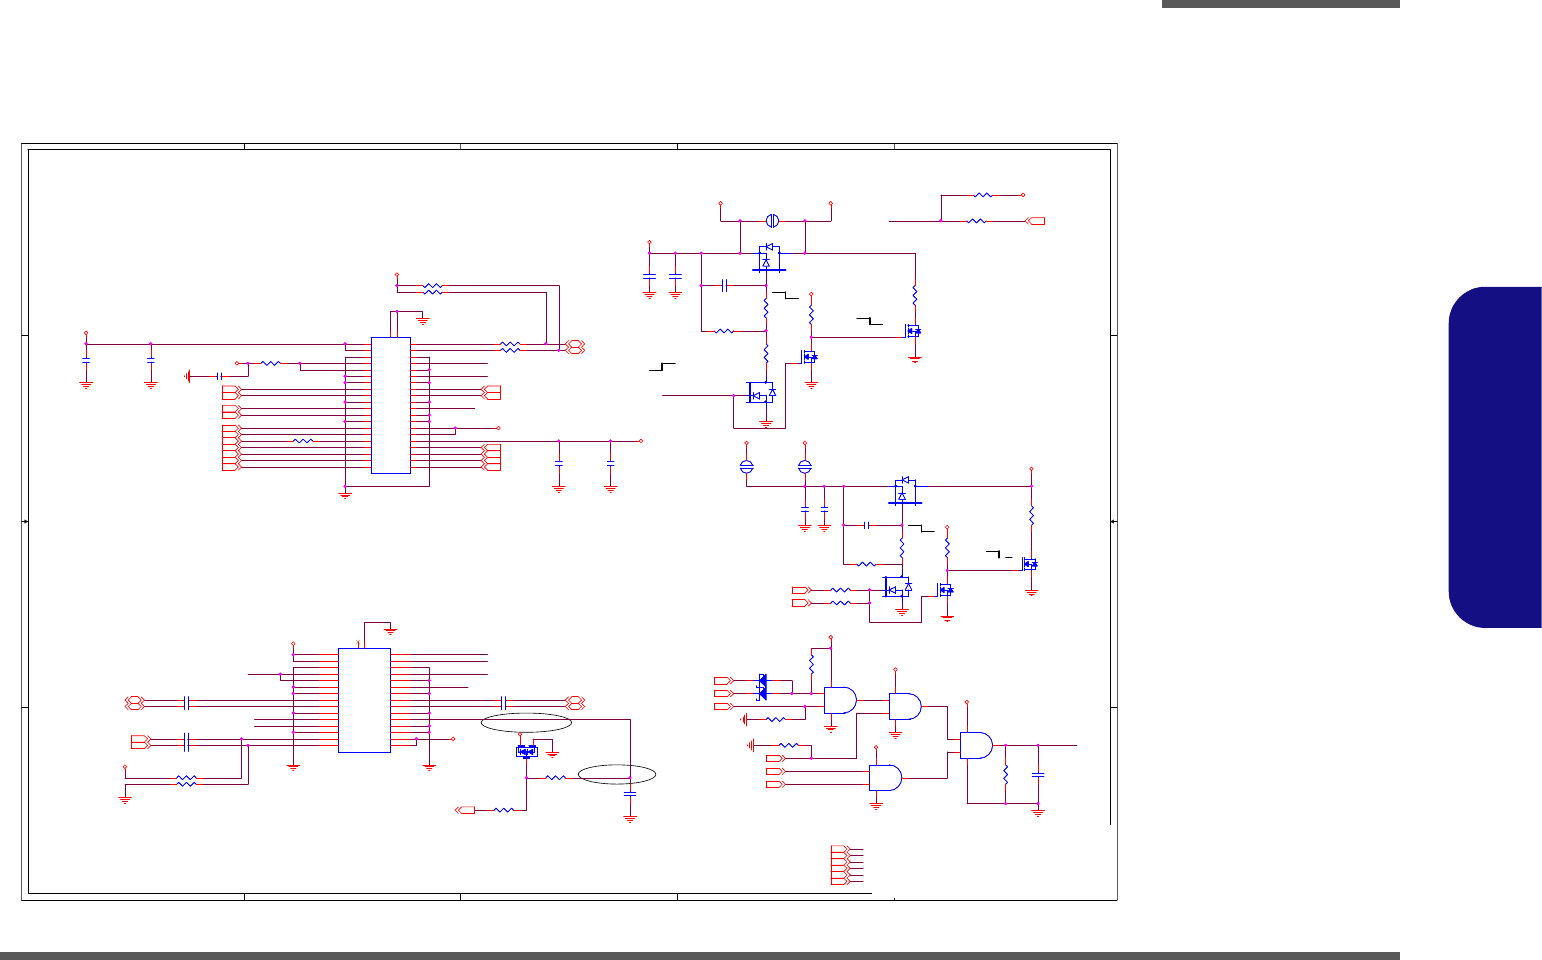
Task: Click the stacked red port list at bottom
Action: click(840, 865)
